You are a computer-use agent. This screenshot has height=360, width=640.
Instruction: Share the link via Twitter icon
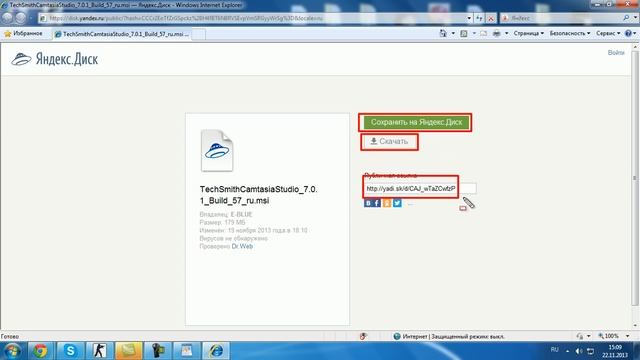(397, 203)
